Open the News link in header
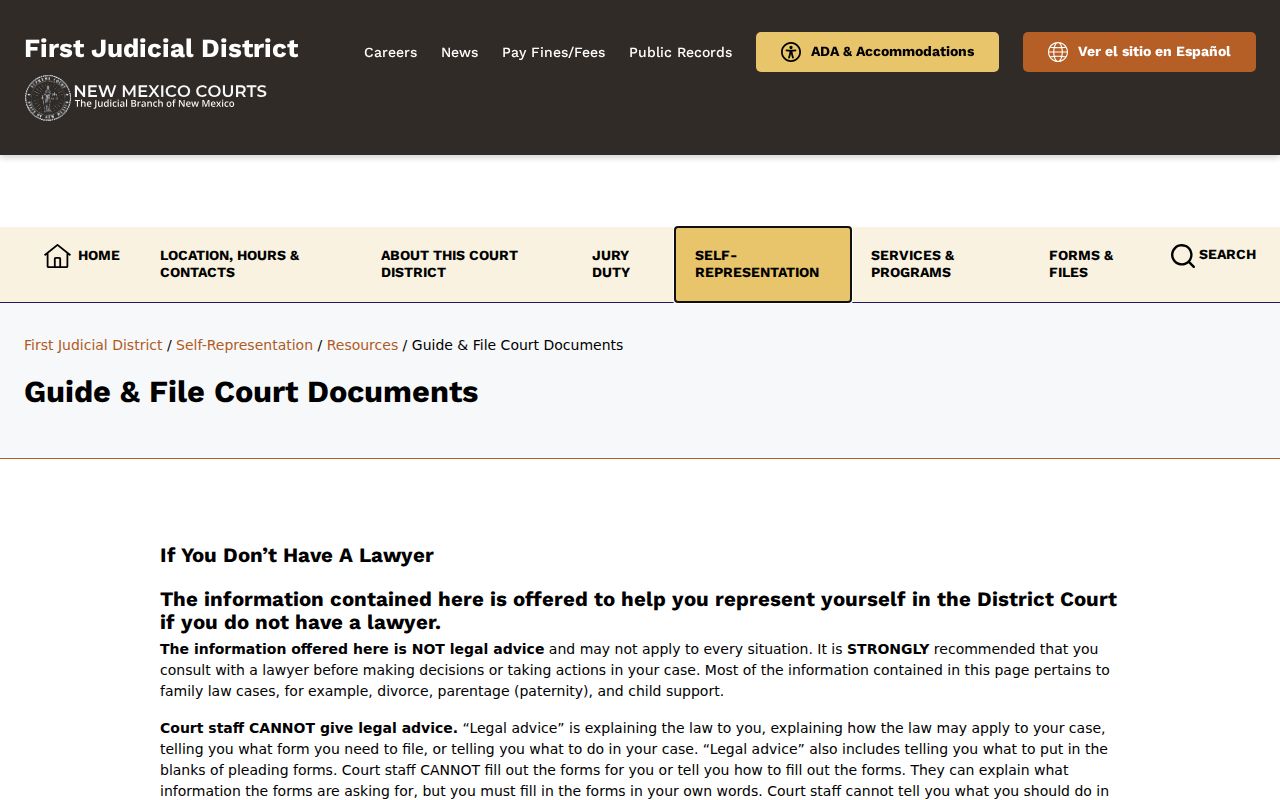The image size is (1280, 800). click(x=459, y=52)
